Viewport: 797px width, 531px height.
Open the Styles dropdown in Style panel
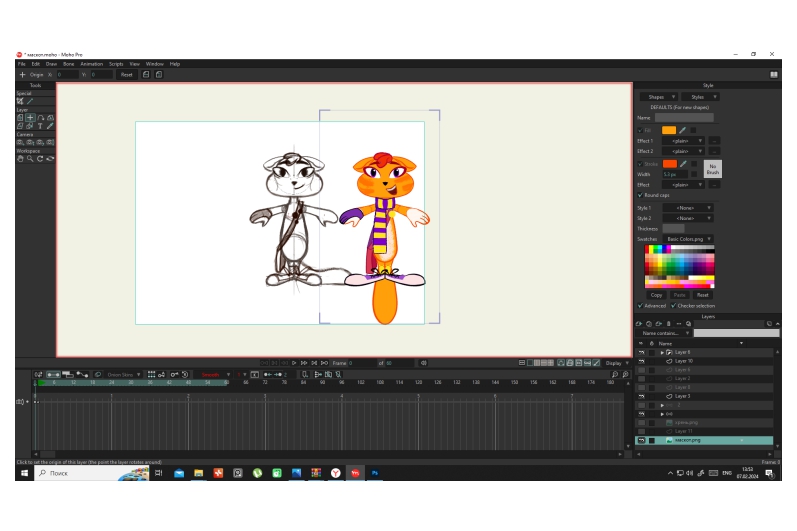(700, 97)
